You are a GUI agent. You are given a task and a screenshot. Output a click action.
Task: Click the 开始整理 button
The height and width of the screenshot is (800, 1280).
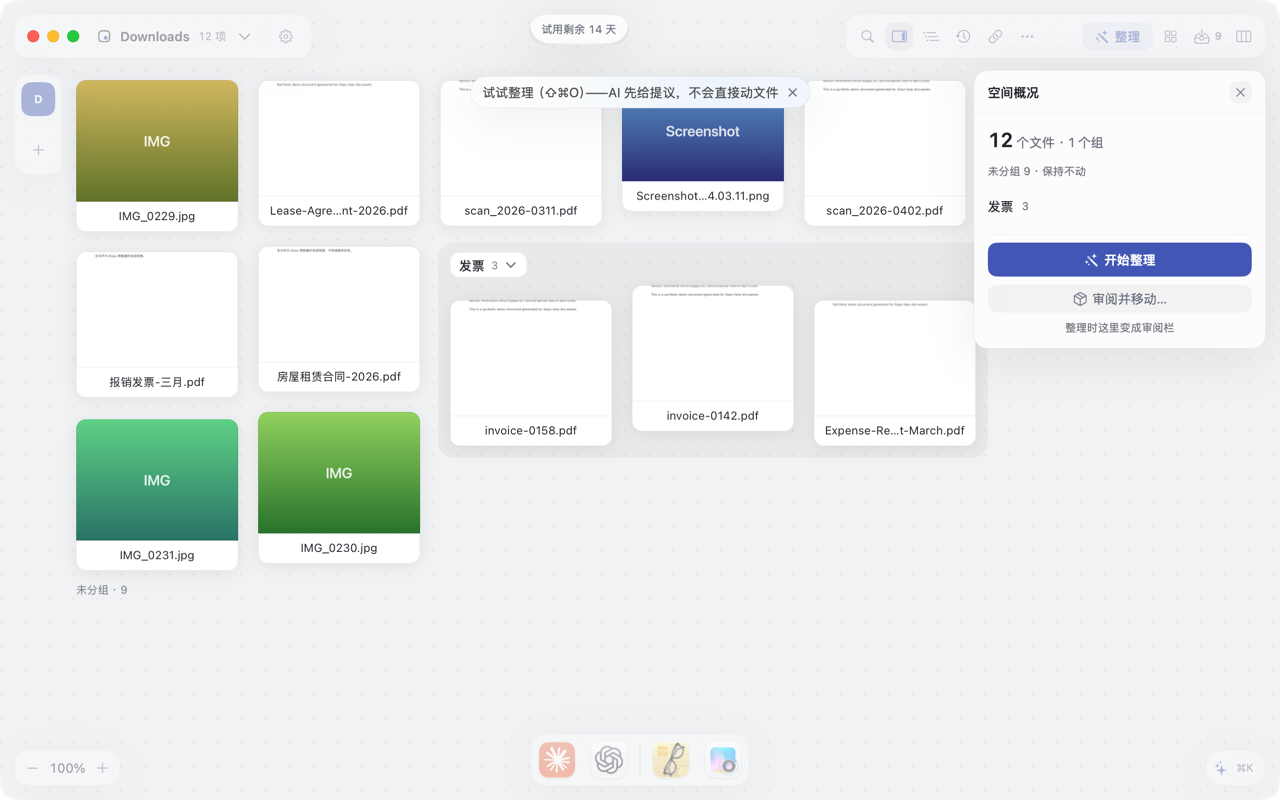(1119, 260)
